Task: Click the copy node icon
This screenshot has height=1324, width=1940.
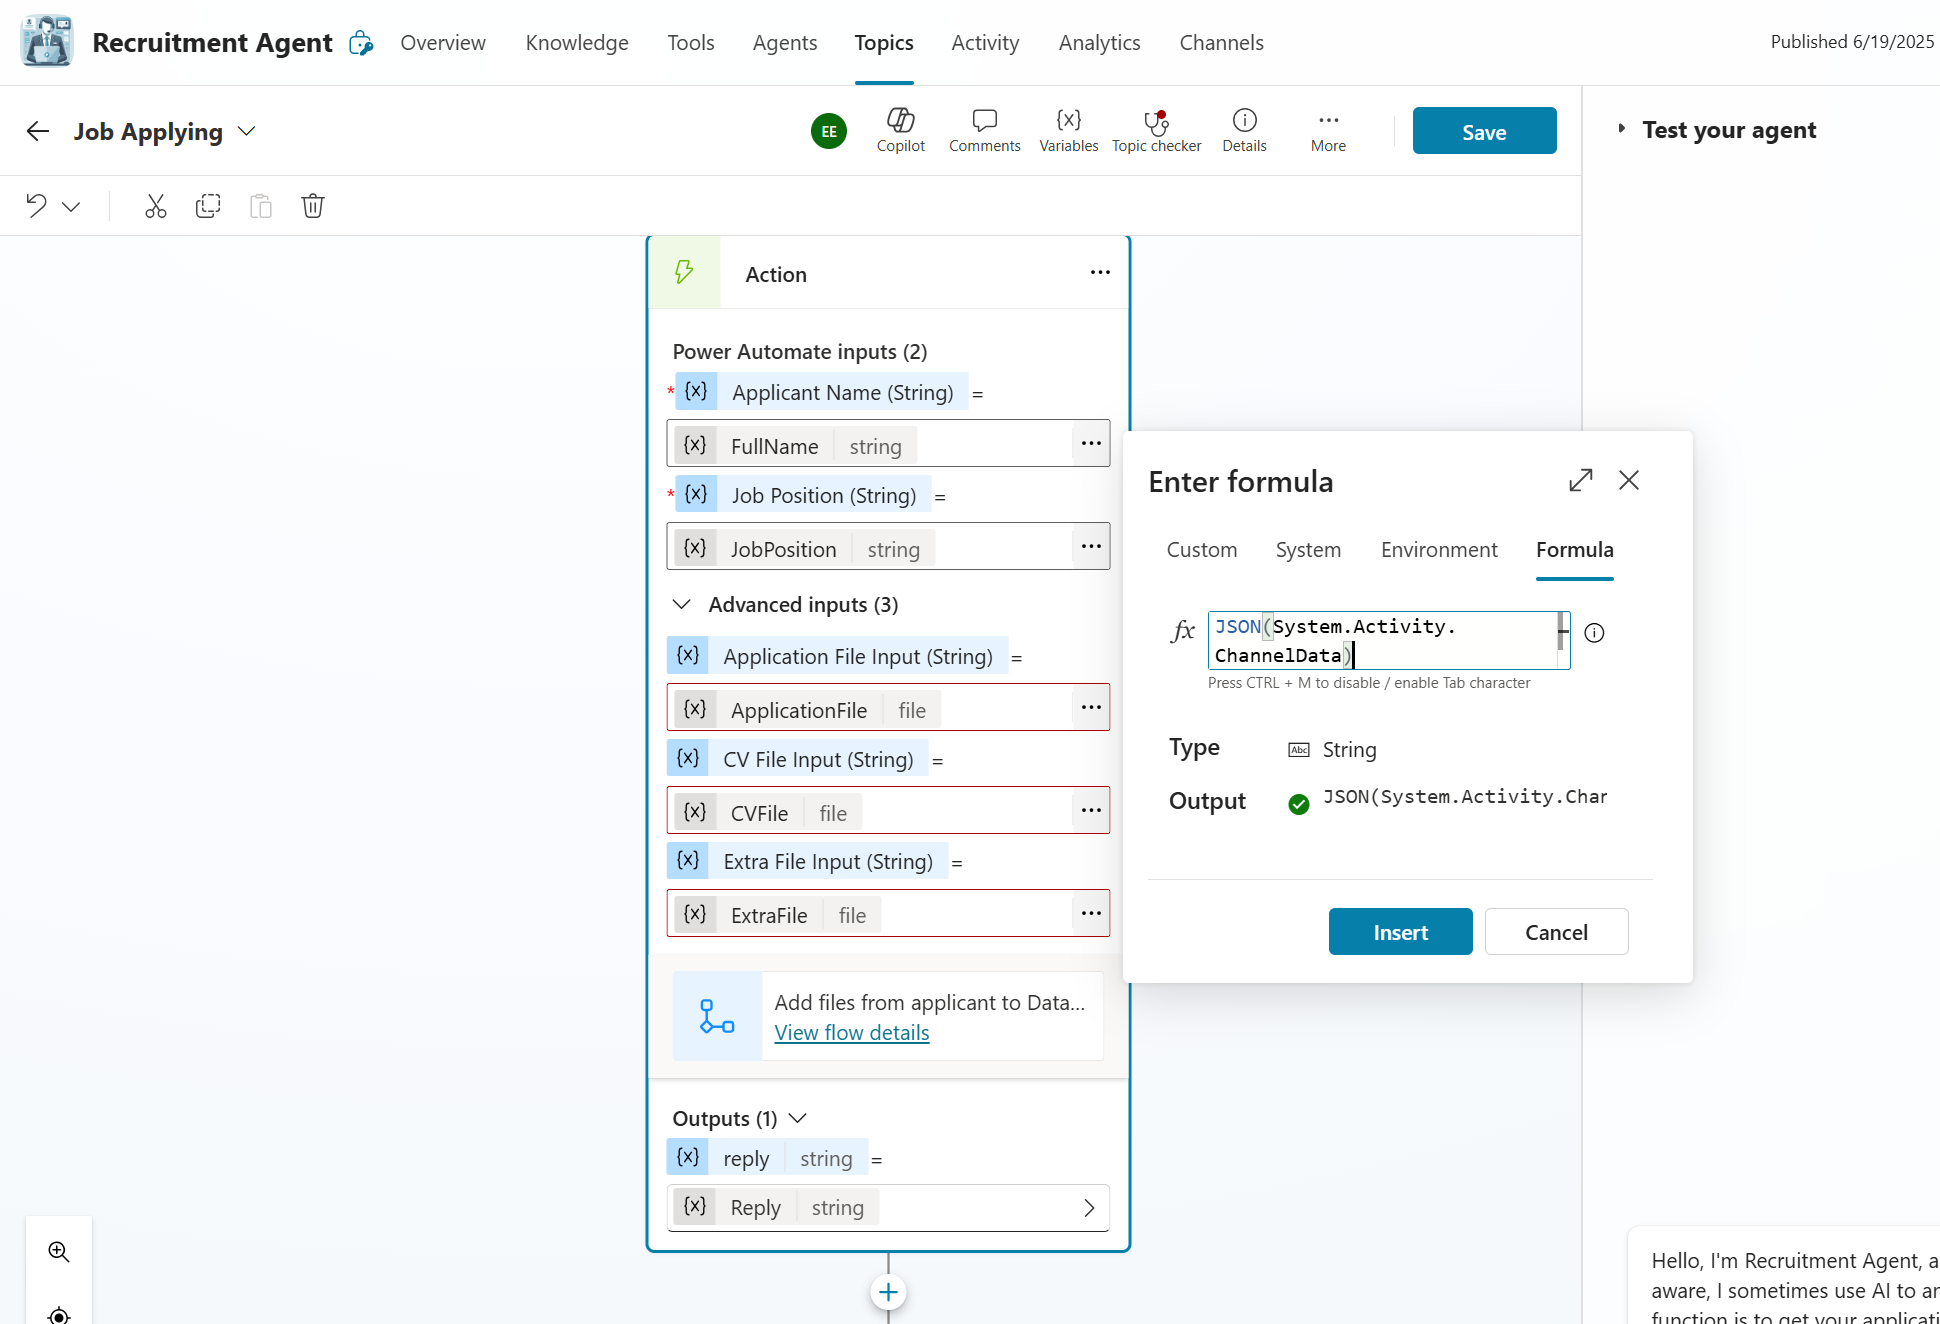Action: tap(208, 206)
